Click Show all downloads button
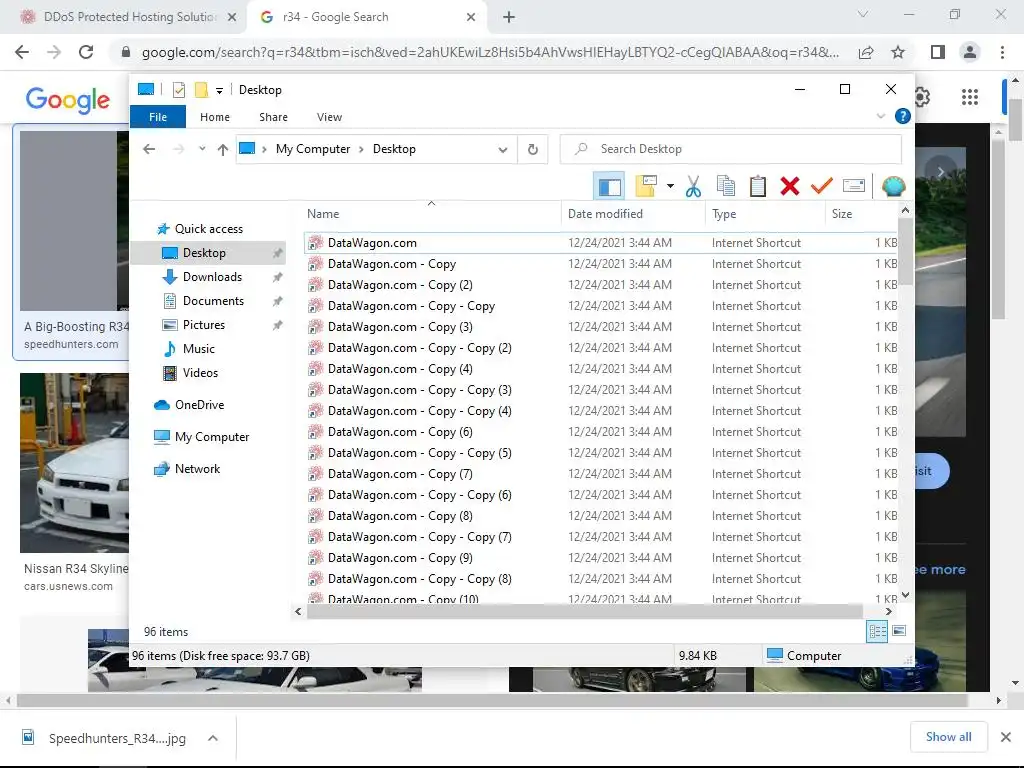 tap(948, 737)
